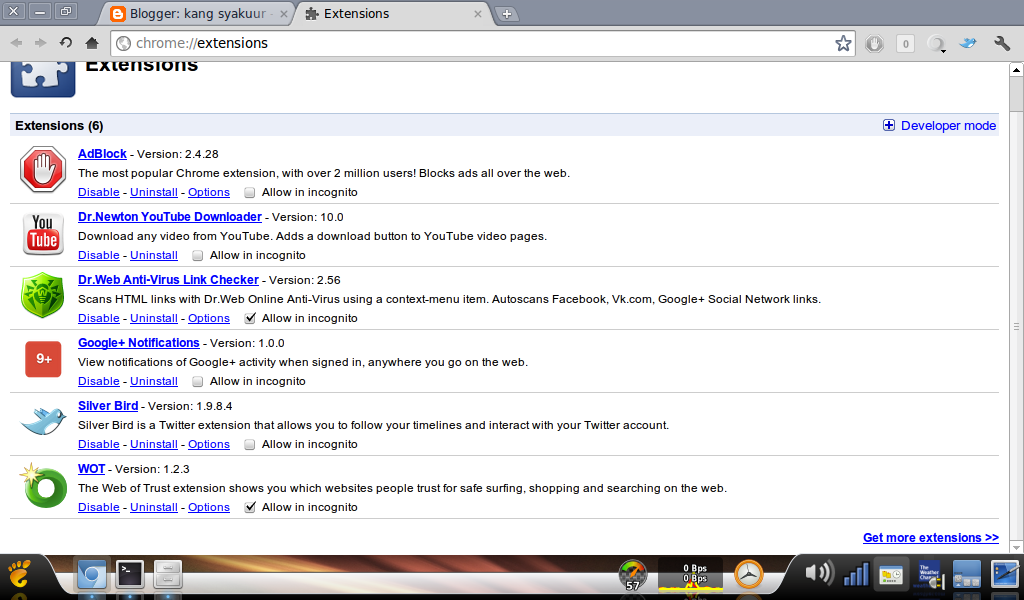The width and height of the screenshot is (1024, 600).
Task: Uninstall the WOT extension
Action: pyautogui.click(x=154, y=507)
